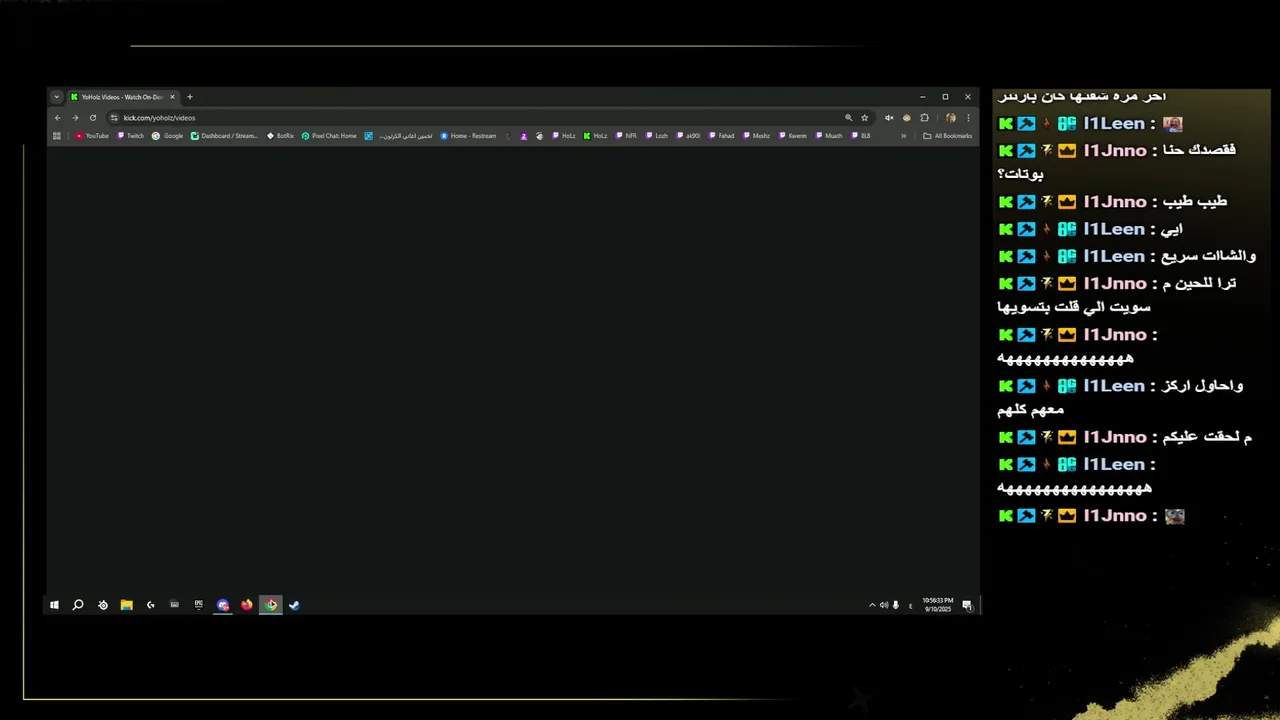Open the Apps grid icon in bookmarks bar
Viewport: 1280px width, 720px height.
click(x=57, y=136)
